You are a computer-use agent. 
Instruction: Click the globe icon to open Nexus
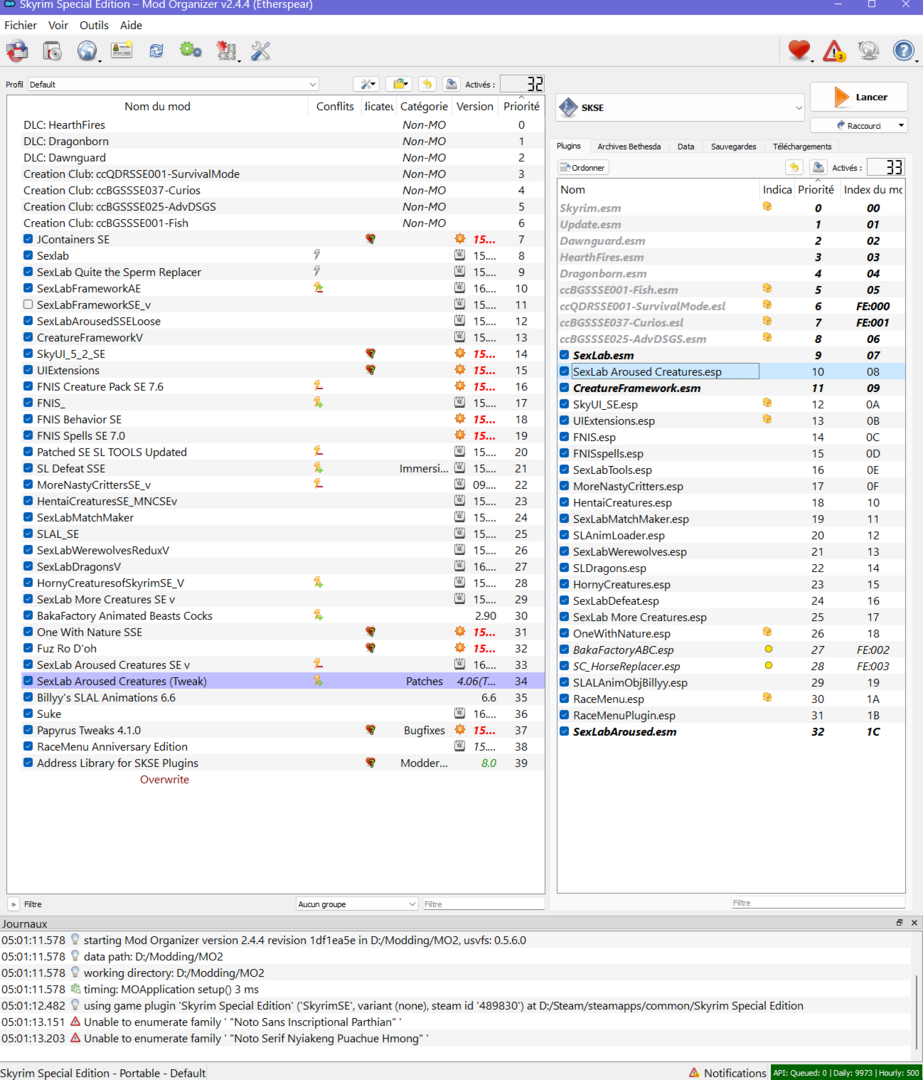(86, 50)
